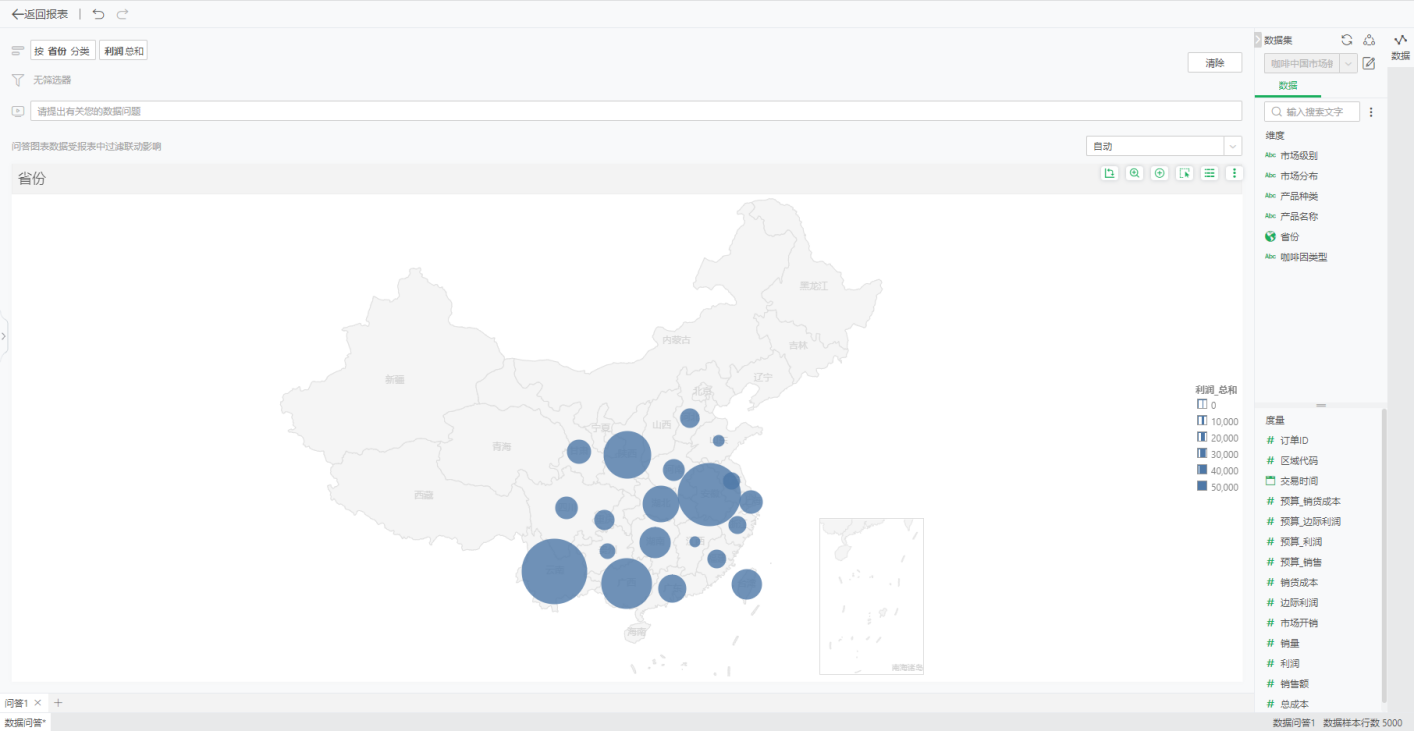This screenshot has height=731, width=1414.
Task: Click the zoom-in magnifier icon on chart
Action: pyautogui.click(x=1134, y=173)
